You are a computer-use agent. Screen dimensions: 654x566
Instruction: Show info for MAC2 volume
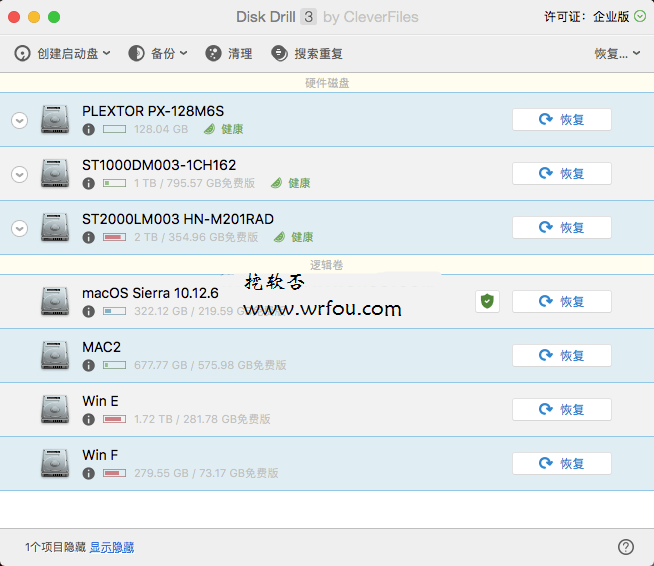click(x=88, y=365)
